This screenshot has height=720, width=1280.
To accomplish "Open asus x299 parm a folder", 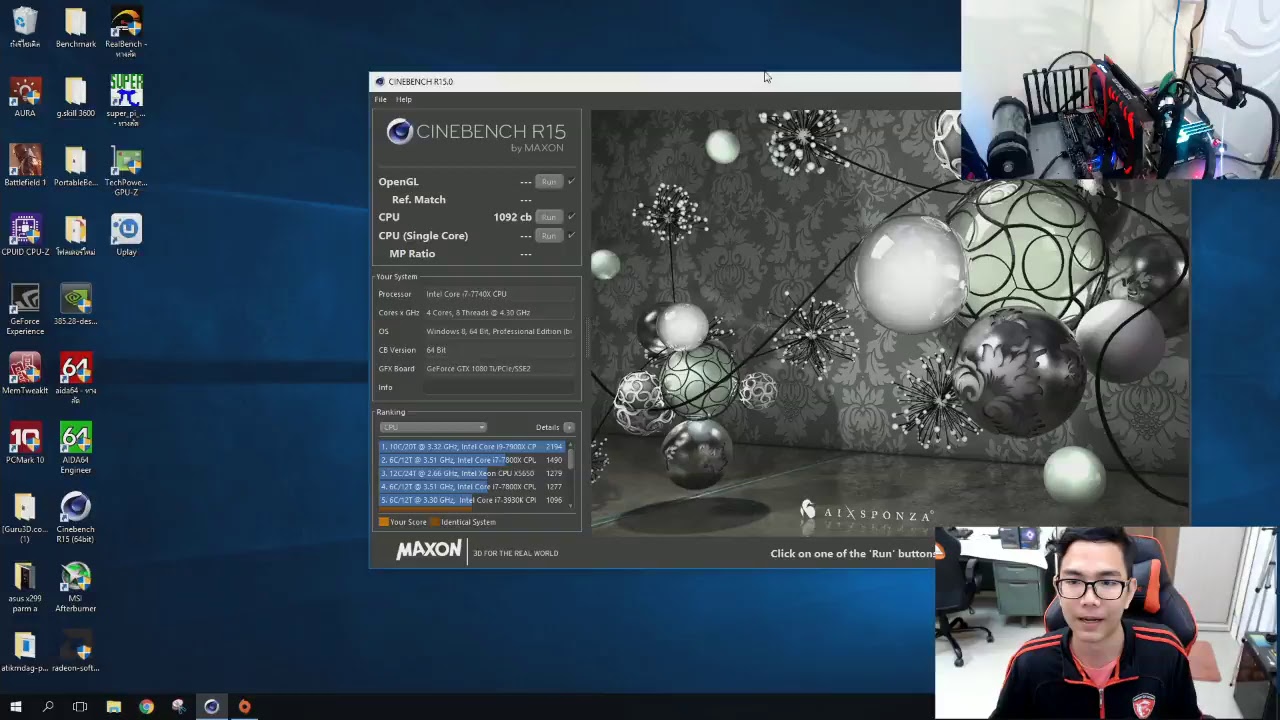I will tap(25, 587).
